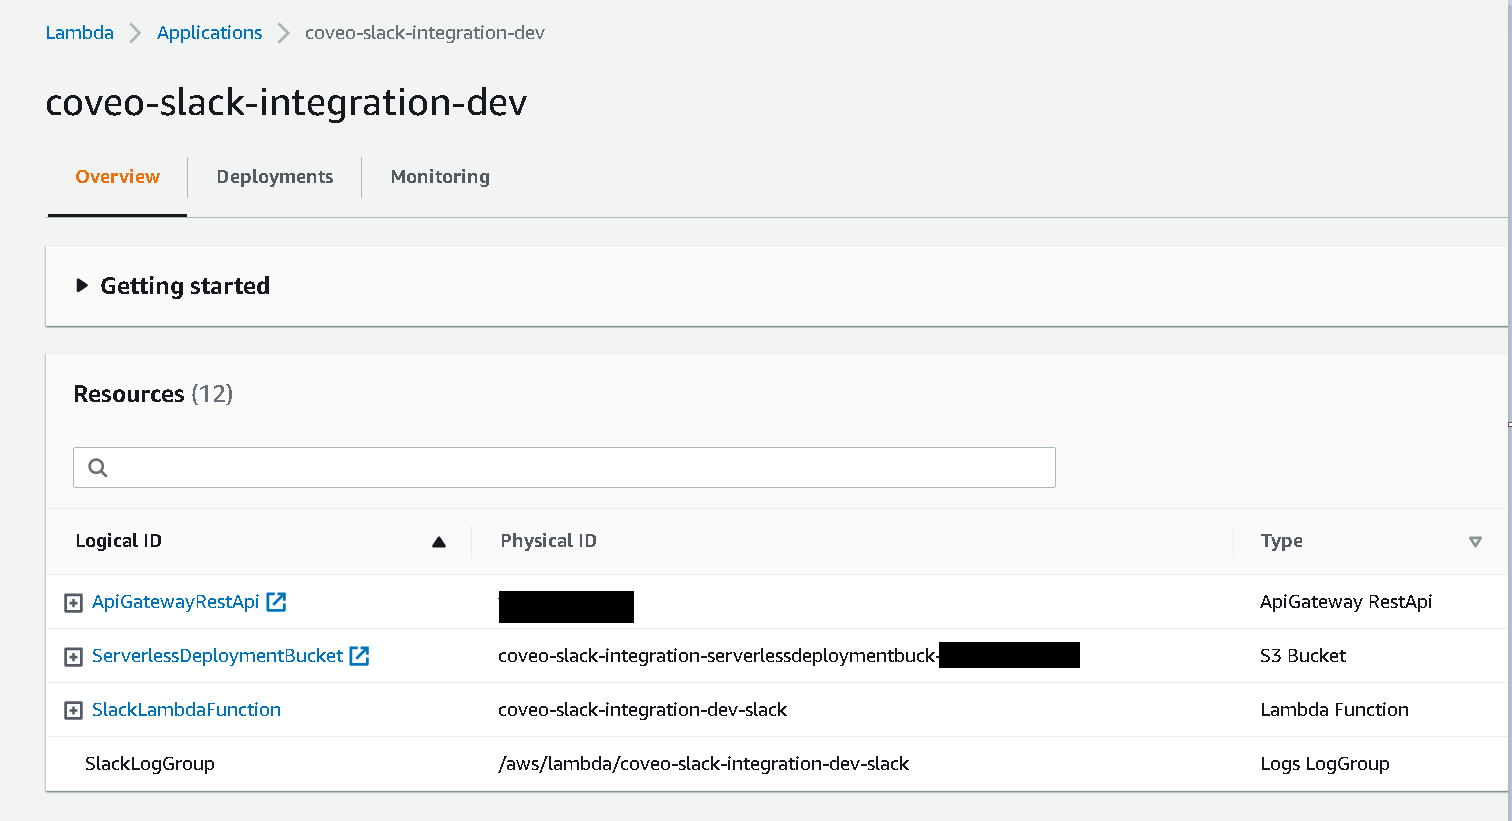Click the S3 Bucket type cell
The width and height of the screenshot is (1512, 821).
(1303, 656)
